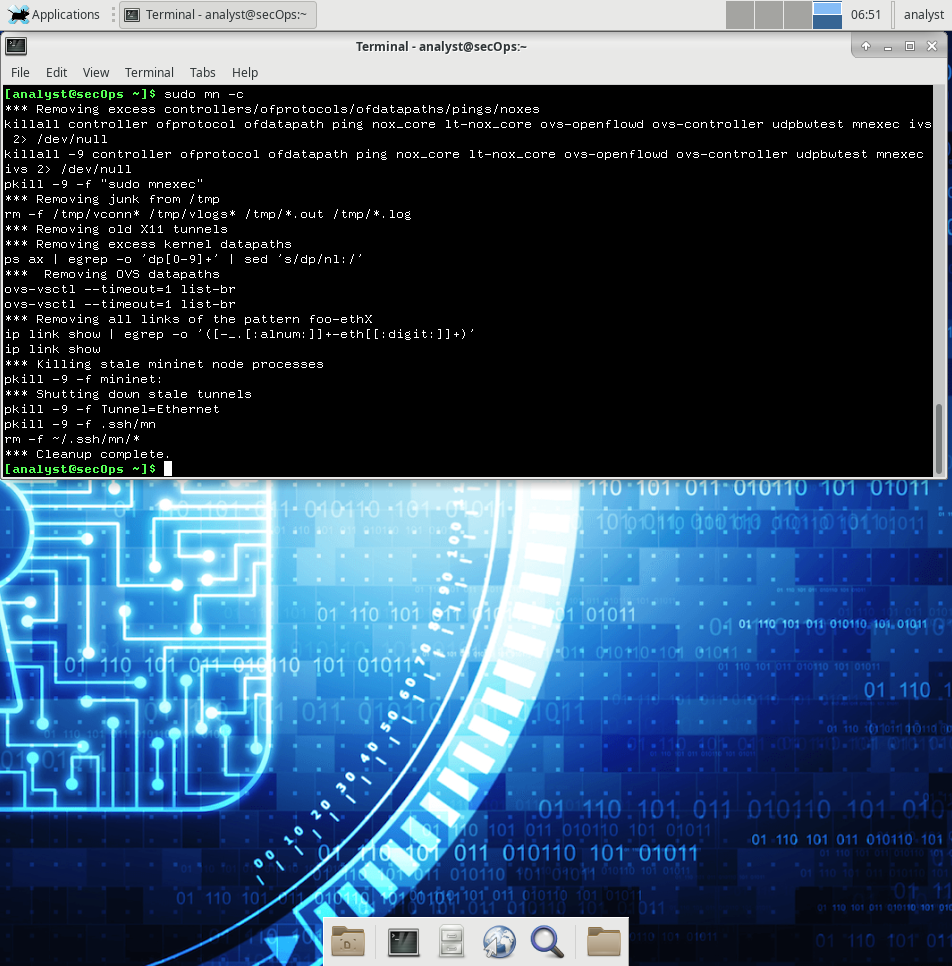This screenshot has width=952, height=966.
Task: Switch to the fourth workspace in pager
Action: (x=828, y=15)
